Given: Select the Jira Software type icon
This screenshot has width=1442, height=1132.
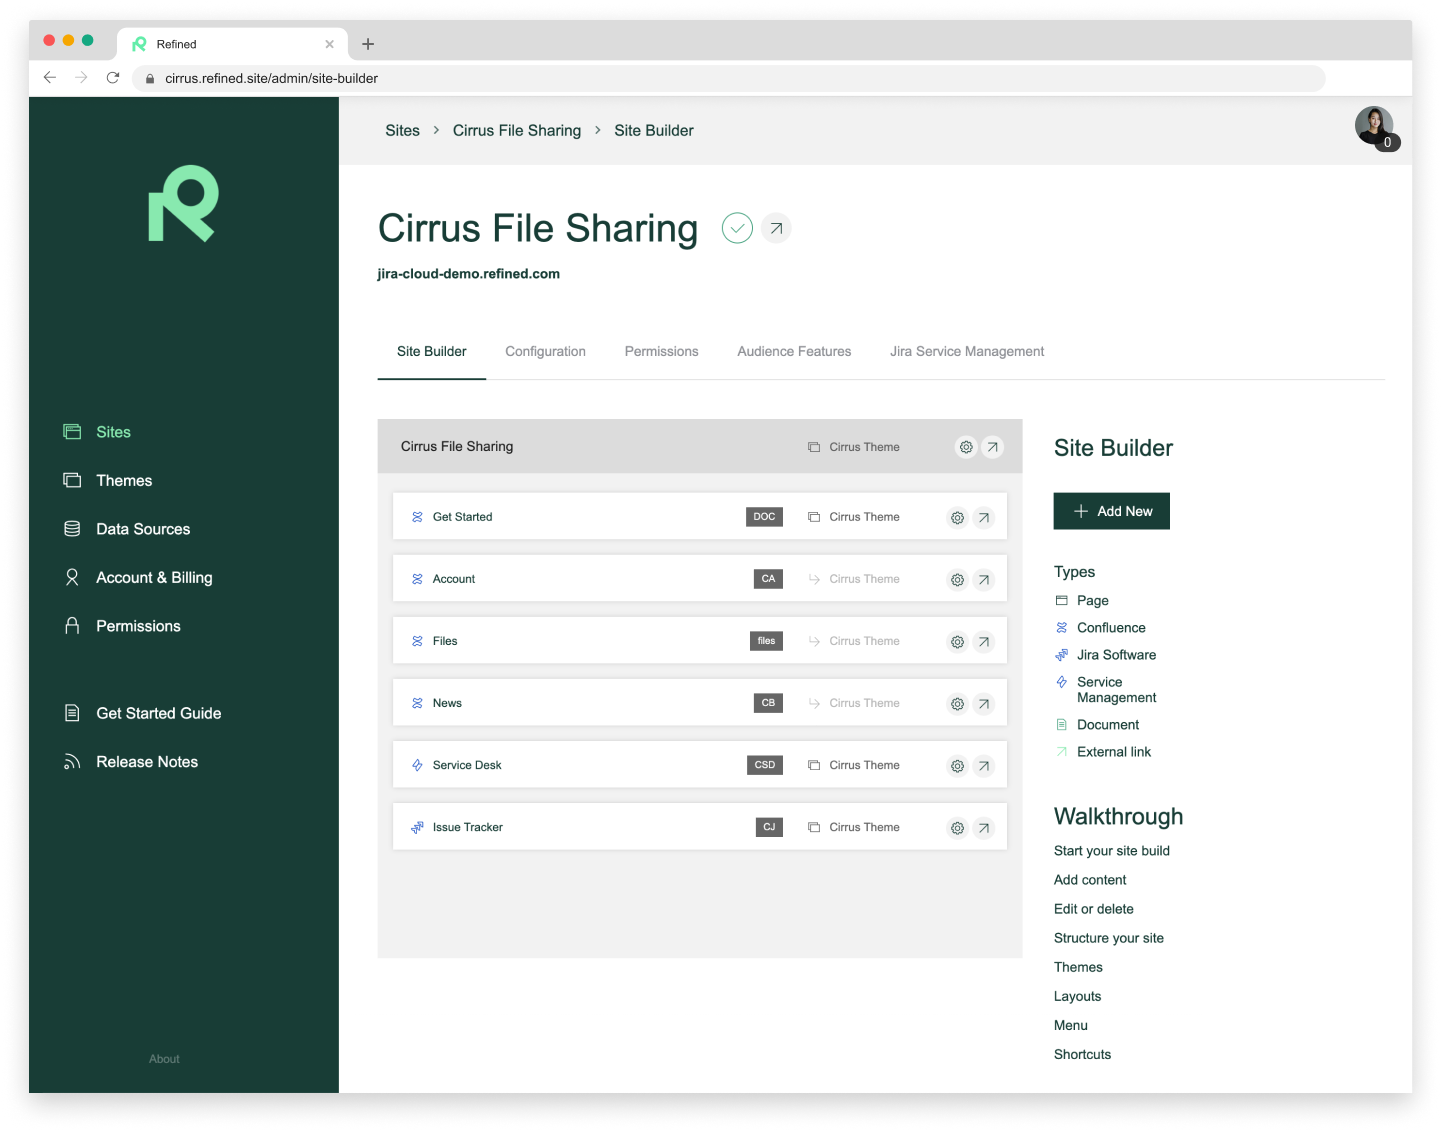Looking at the screenshot, I should point(1061,655).
